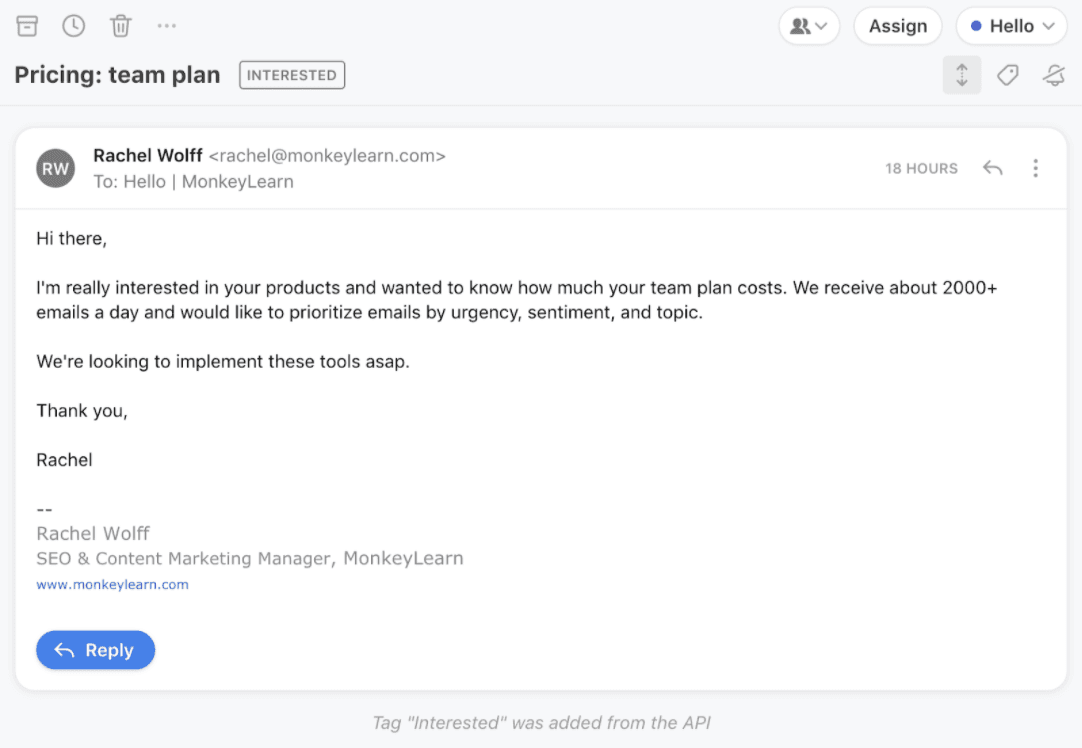Click the Hi there, greeting line
The height and width of the screenshot is (748, 1082).
pyautogui.click(x=72, y=239)
